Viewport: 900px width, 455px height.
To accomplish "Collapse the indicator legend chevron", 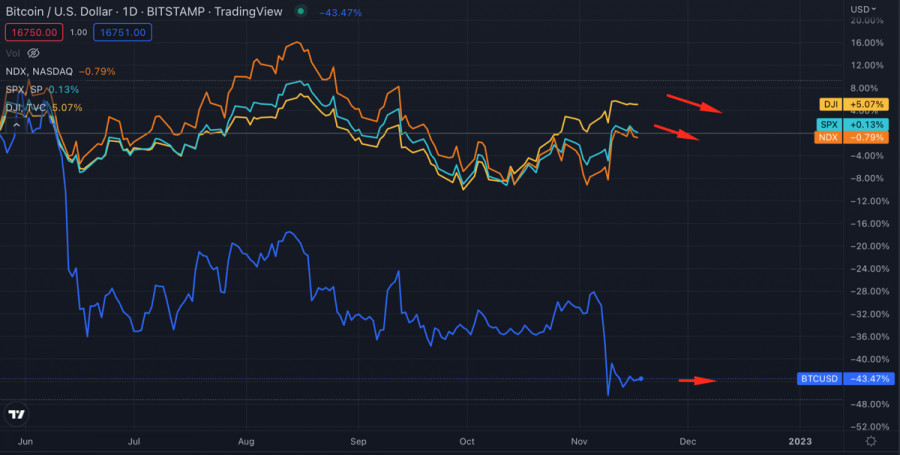I will [17, 125].
